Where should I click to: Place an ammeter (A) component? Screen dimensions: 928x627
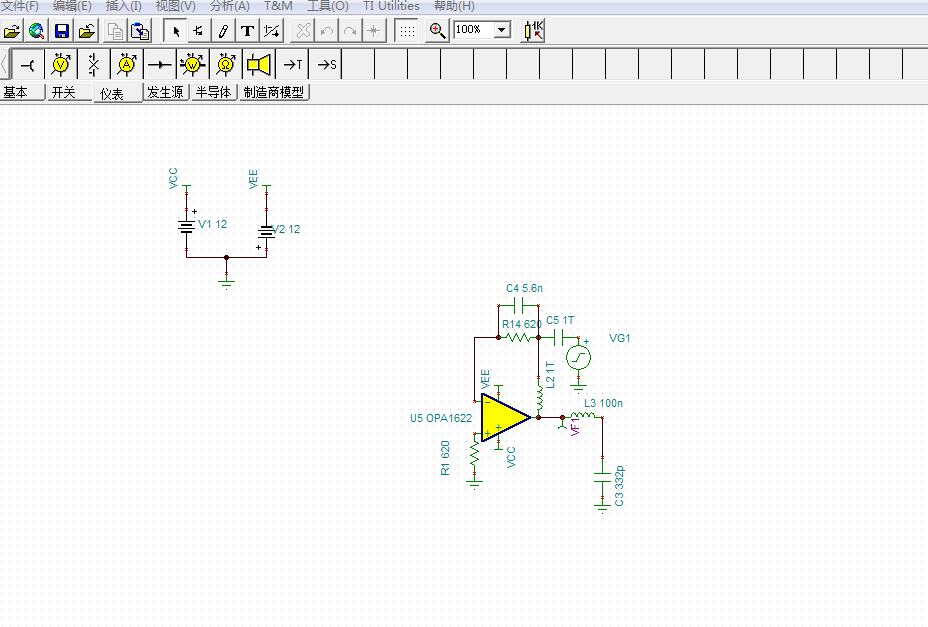click(x=127, y=65)
